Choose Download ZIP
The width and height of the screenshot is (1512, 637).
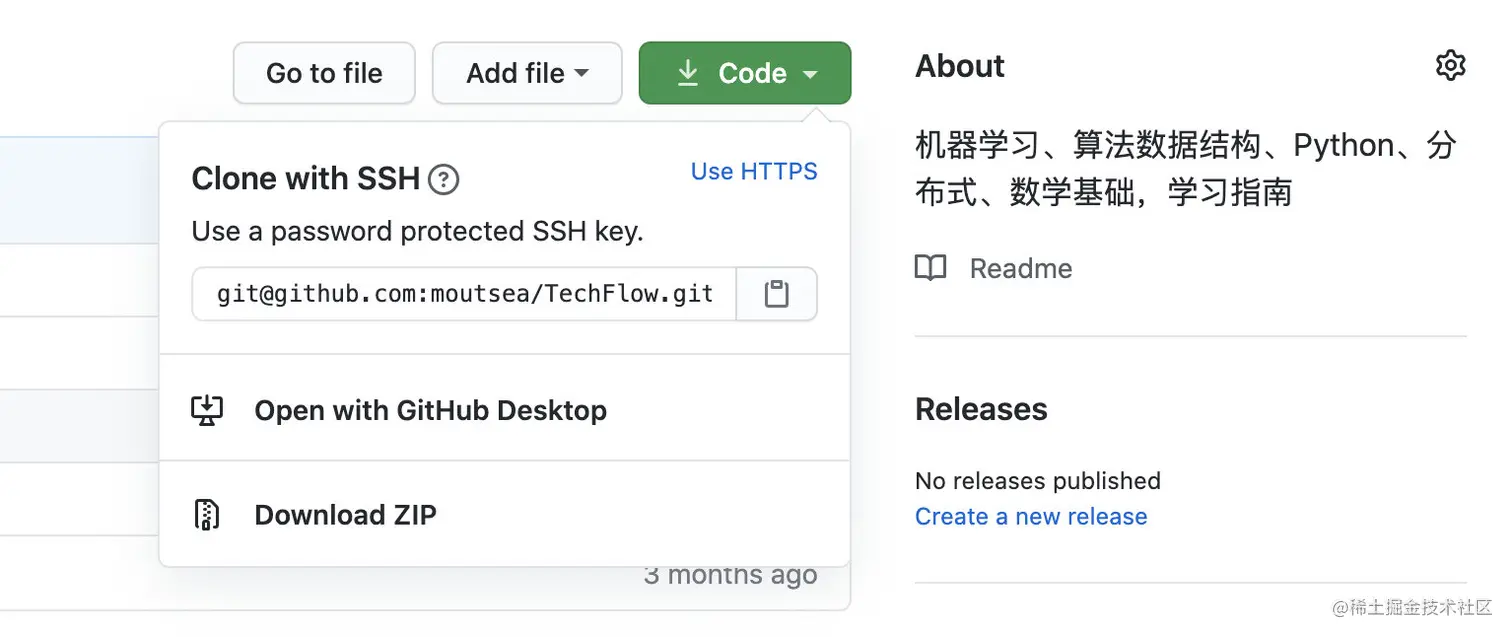coord(505,515)
